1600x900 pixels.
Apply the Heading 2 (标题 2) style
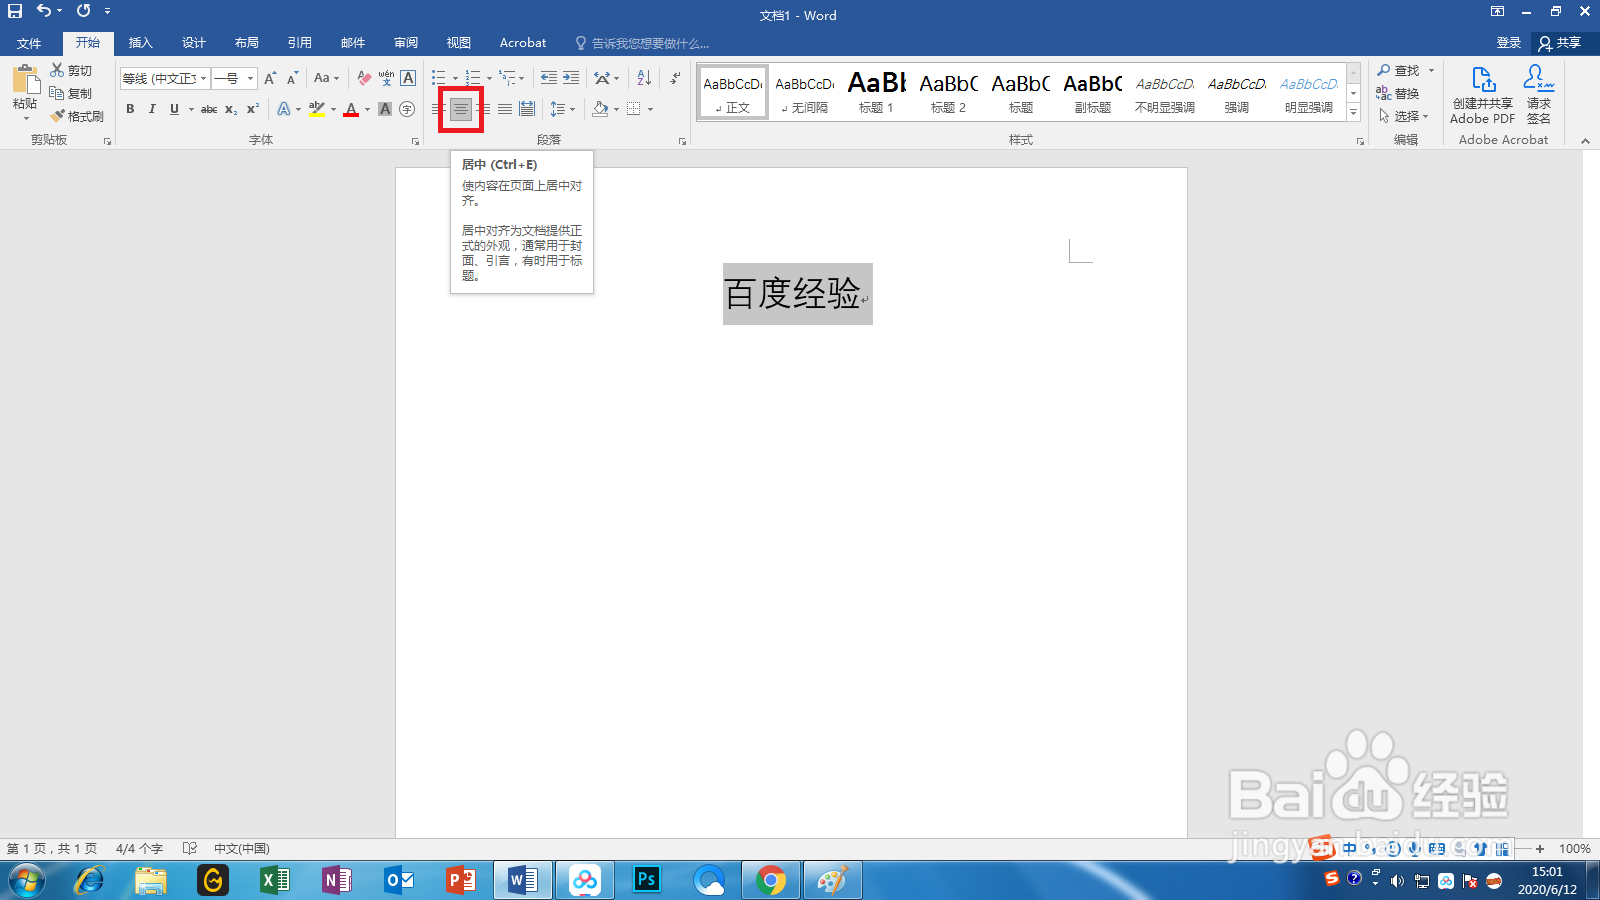949,92
